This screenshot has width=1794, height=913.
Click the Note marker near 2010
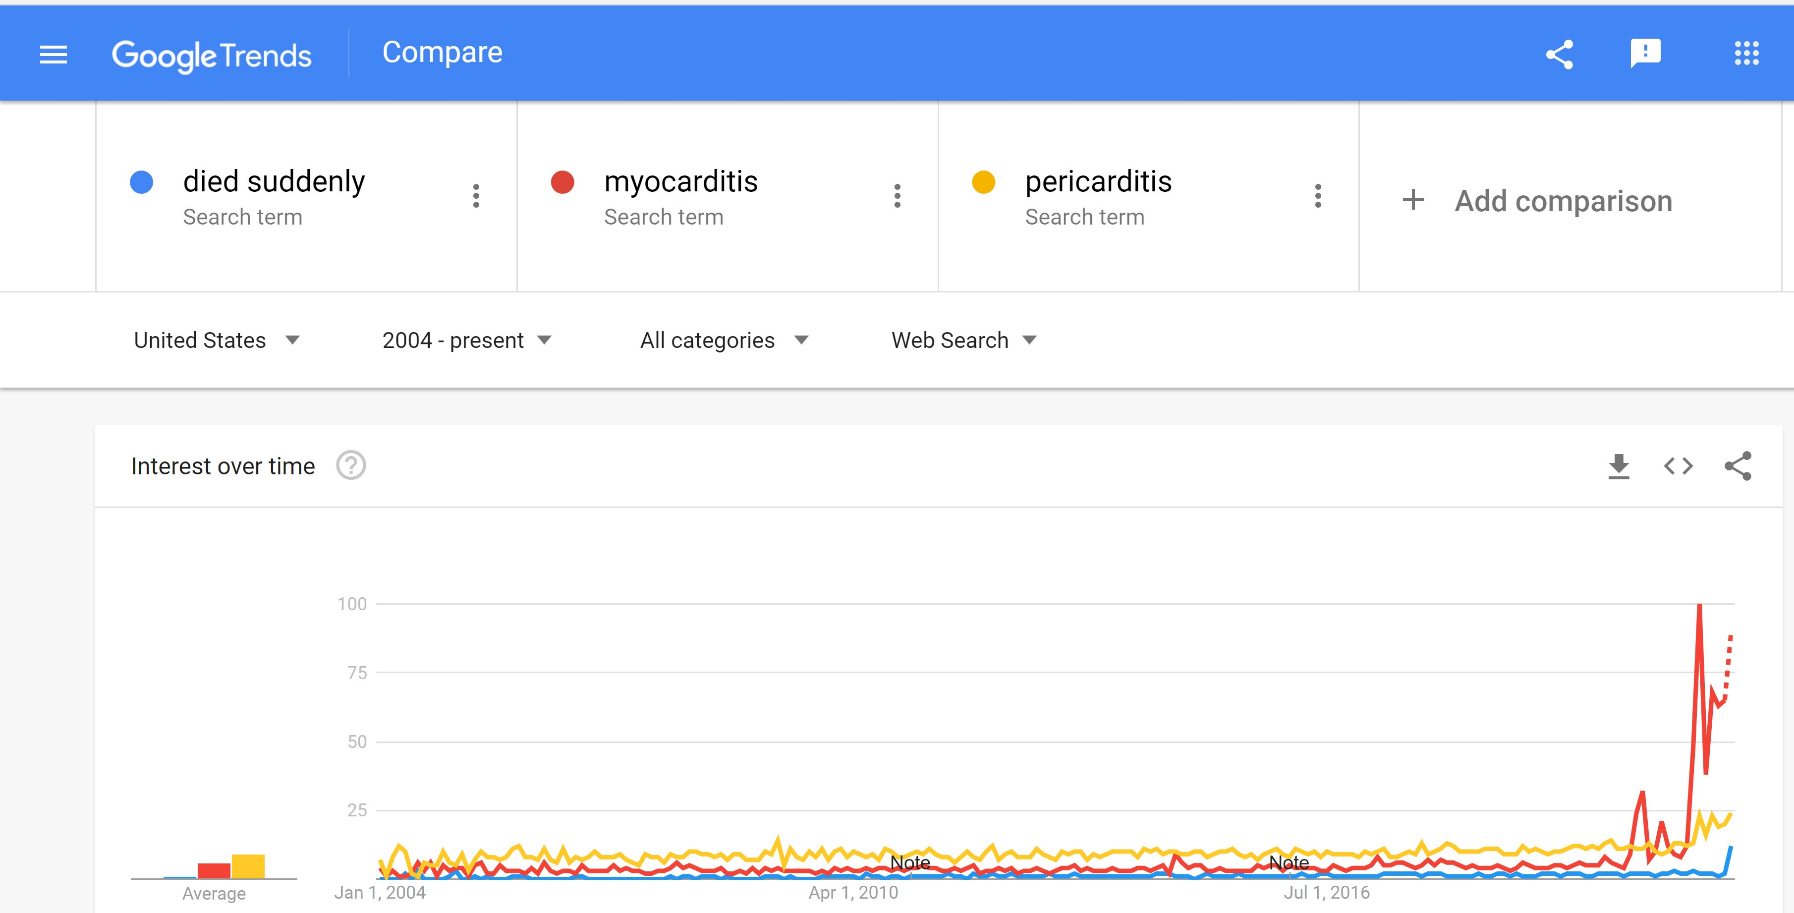coord(910,862)
